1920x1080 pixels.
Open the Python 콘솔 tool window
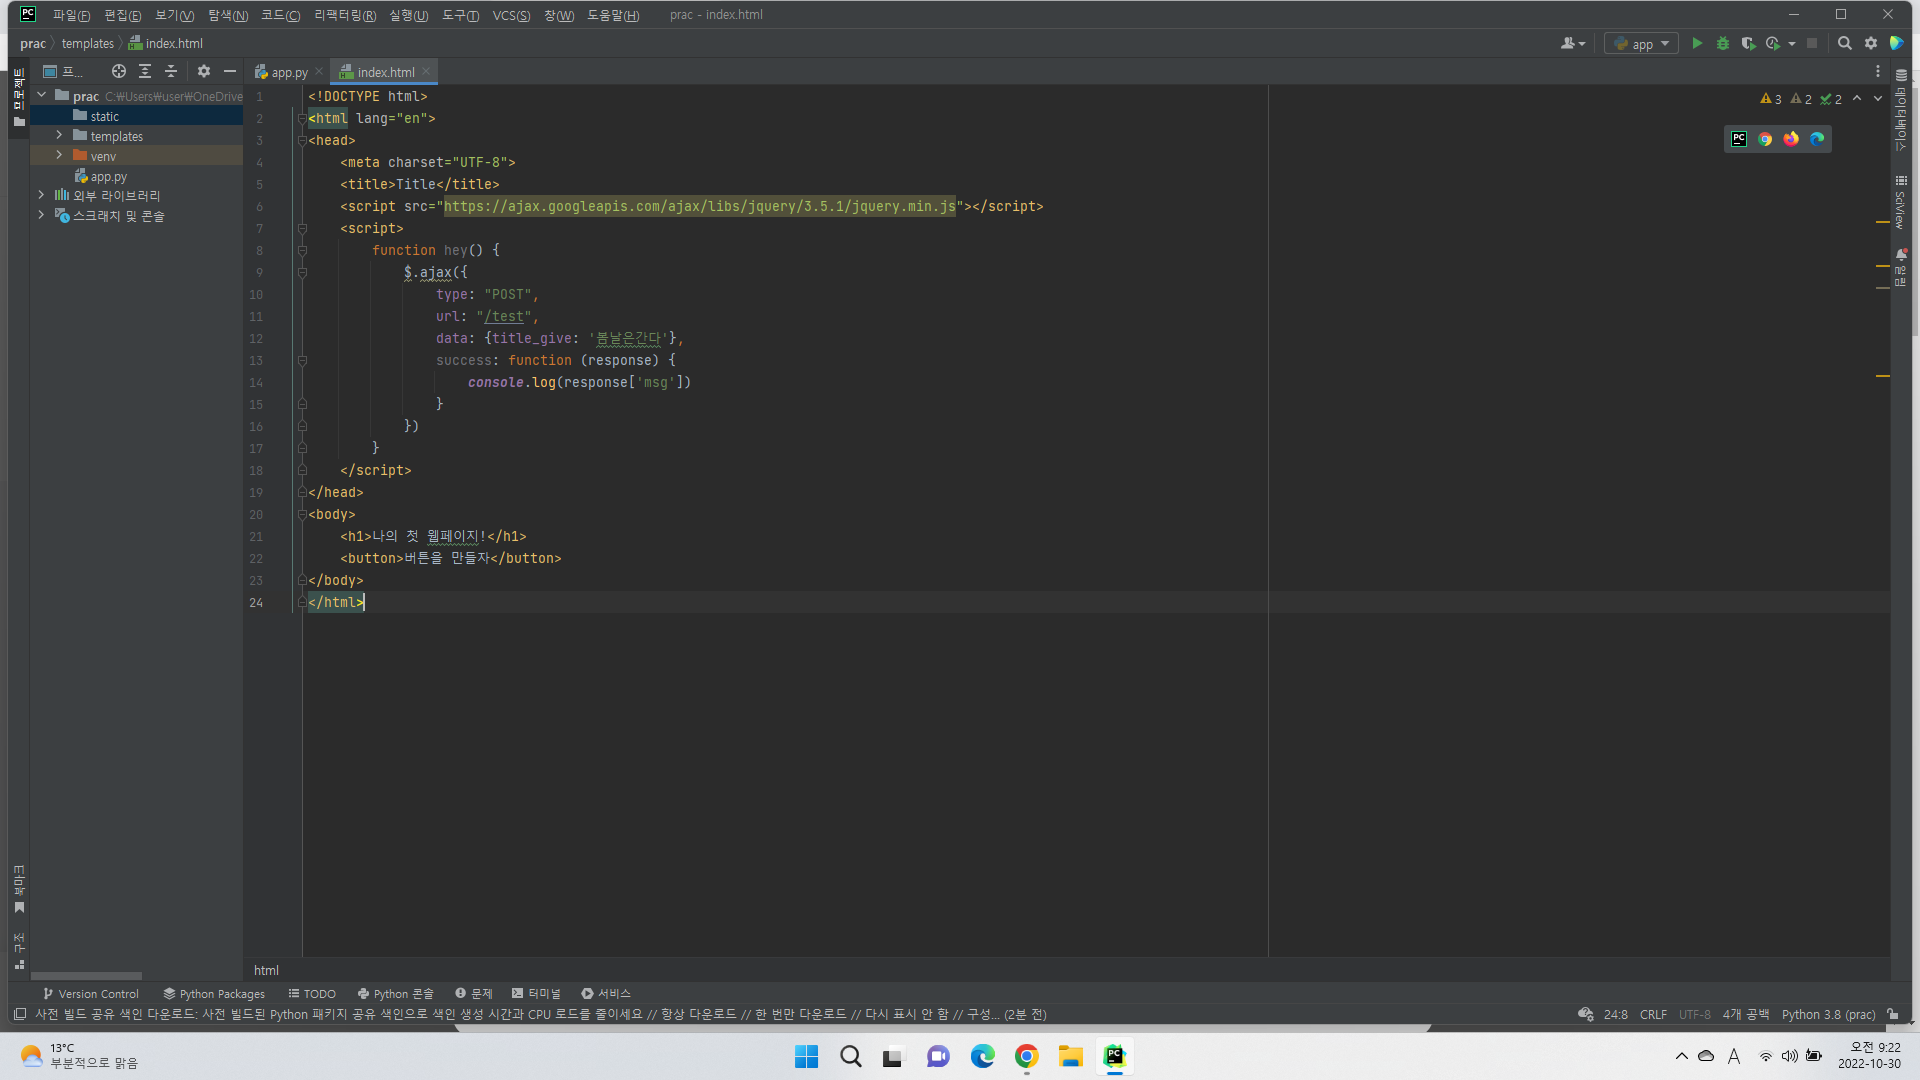pyautogui.click(x=395, y=993)
